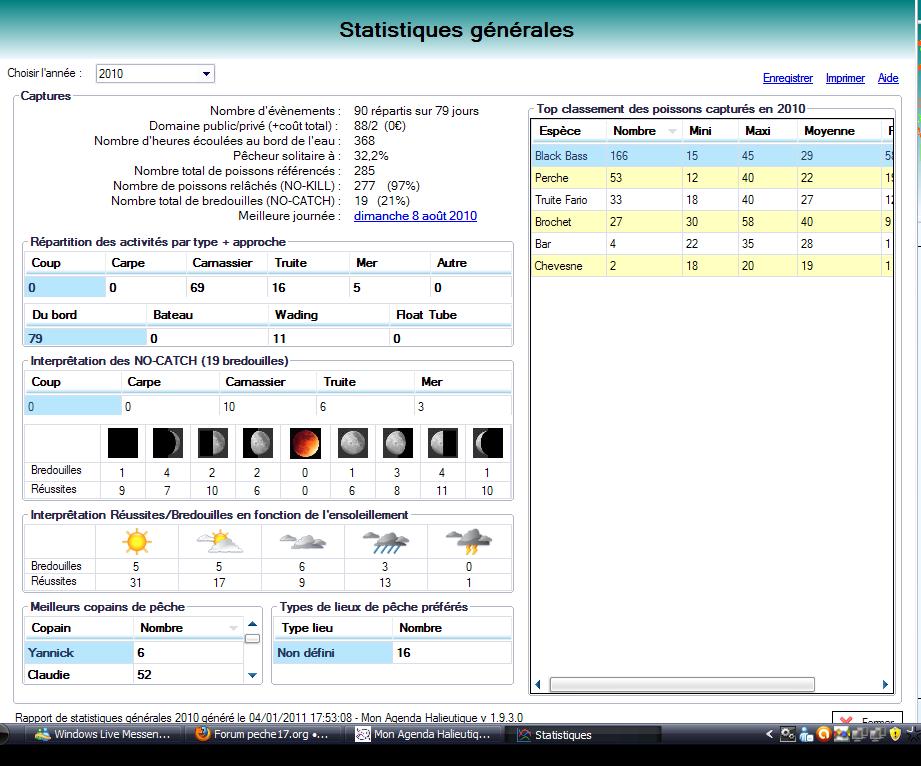The image size is (921, 766).
Task: Expand hidden system tray icons arrow
Action: point(769,734)
